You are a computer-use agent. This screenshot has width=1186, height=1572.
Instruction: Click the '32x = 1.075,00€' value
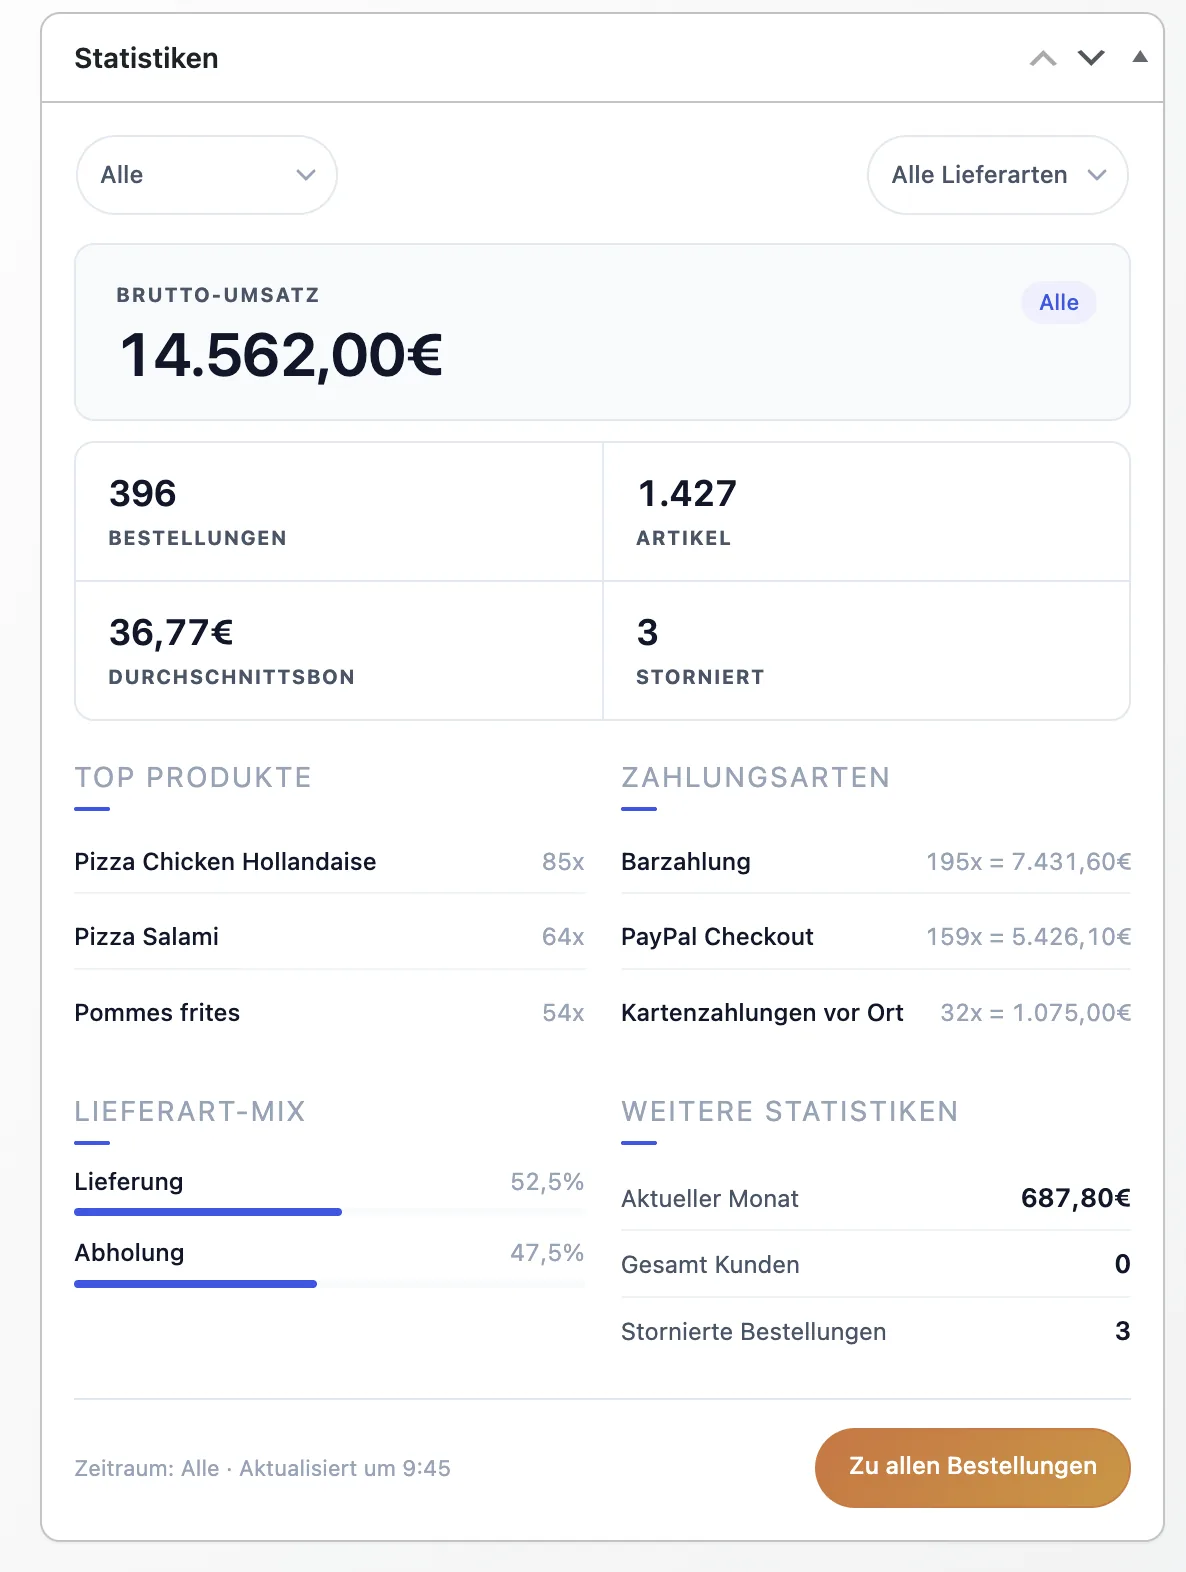(x=1035, y=1013)
